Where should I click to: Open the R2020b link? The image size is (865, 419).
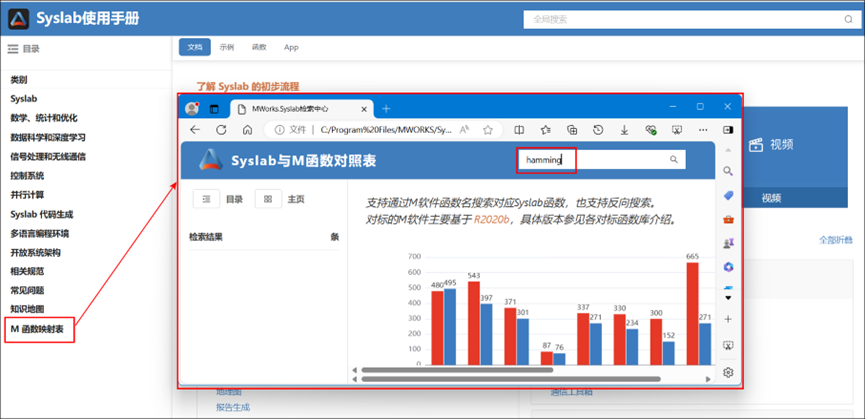[x=492, y=219]
